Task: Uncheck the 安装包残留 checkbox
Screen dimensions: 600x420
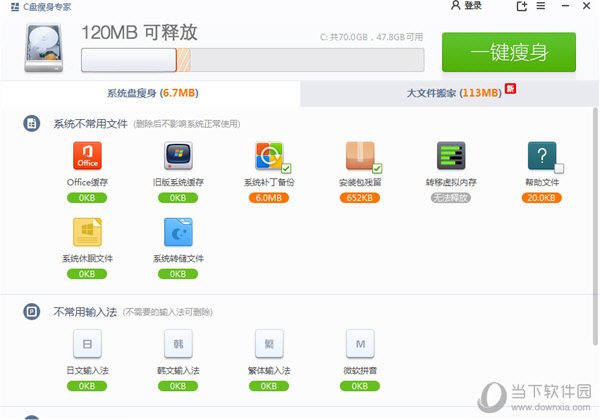Action: coord(377,168)
